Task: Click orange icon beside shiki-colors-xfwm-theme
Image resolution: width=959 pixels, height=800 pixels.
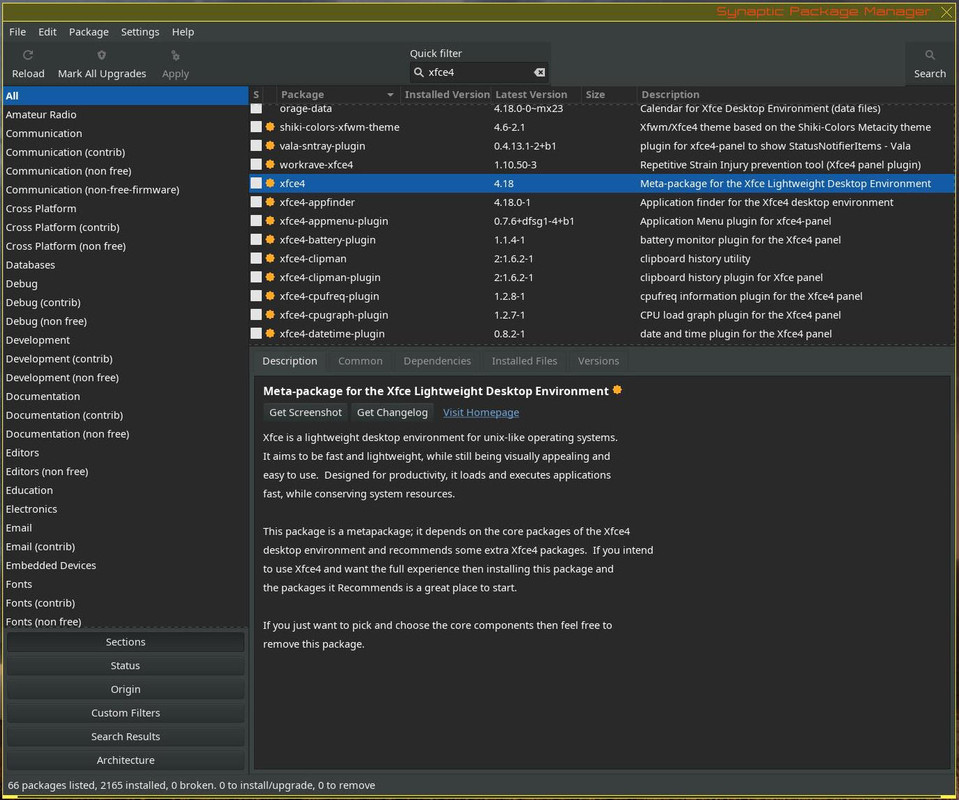Action: 270,127
